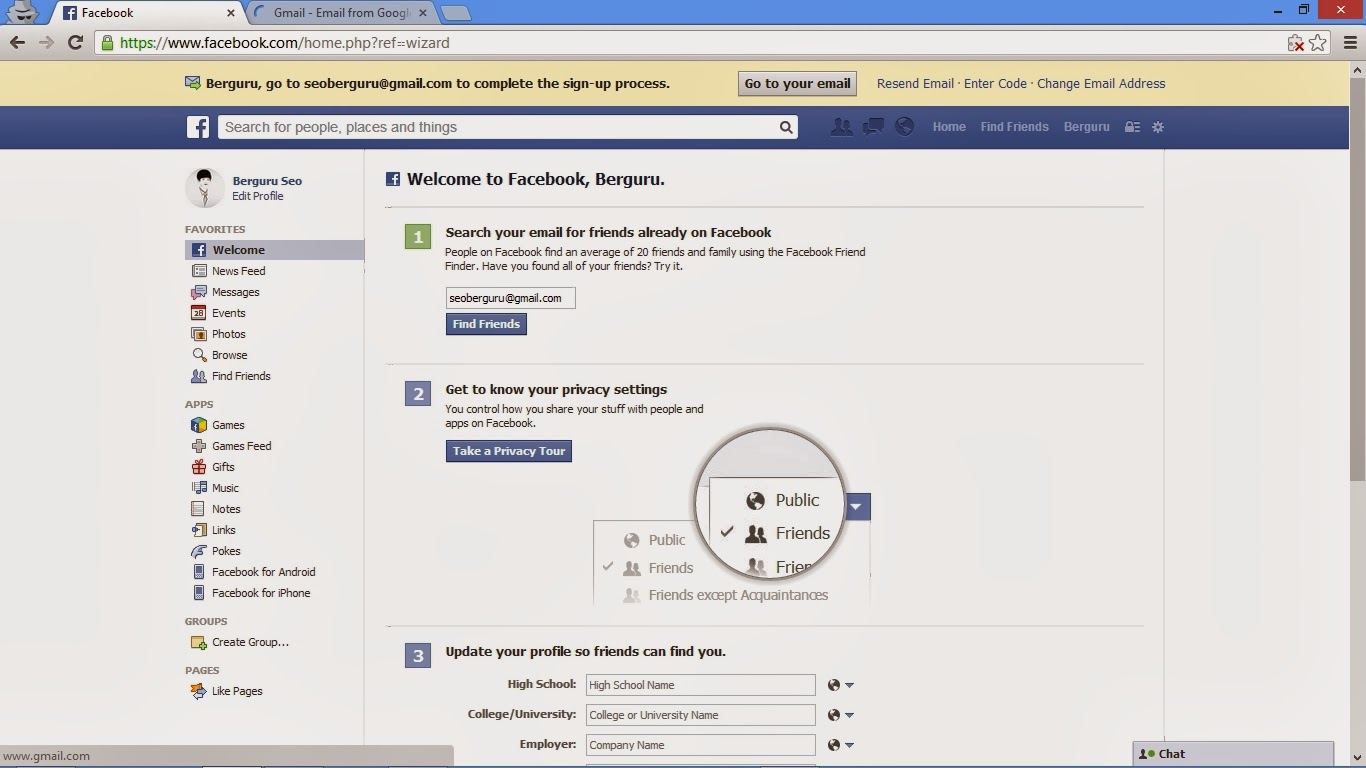
Task: Open College/University privacy dropdown
Action: 840,715
